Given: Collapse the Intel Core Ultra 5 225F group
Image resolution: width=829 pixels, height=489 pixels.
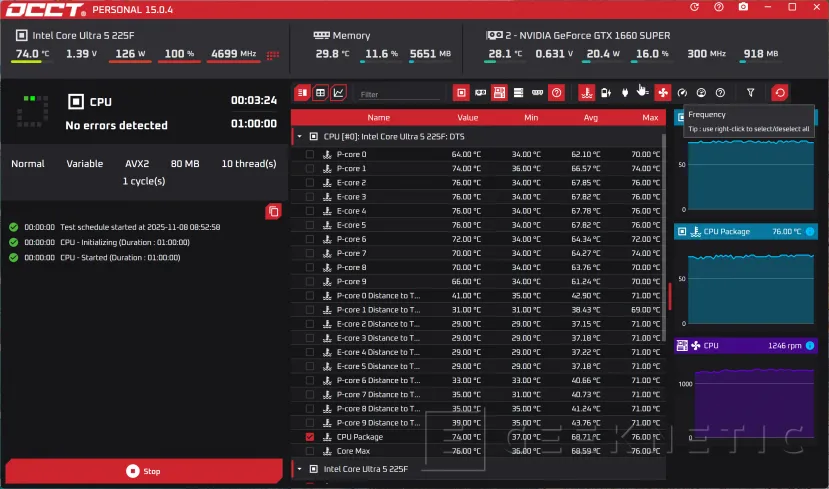Looking at the screenshot, I should tap(299, 469).
